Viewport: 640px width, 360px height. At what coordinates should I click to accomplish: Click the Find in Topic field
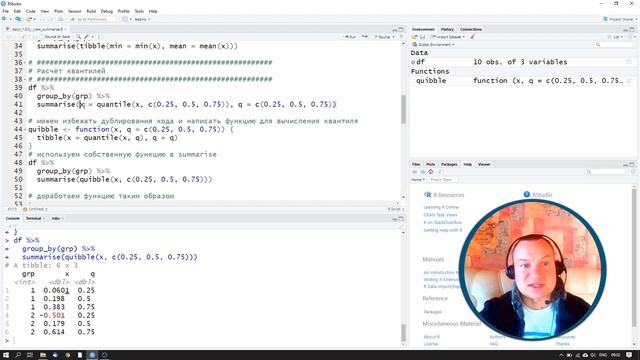tap(442, 180)
